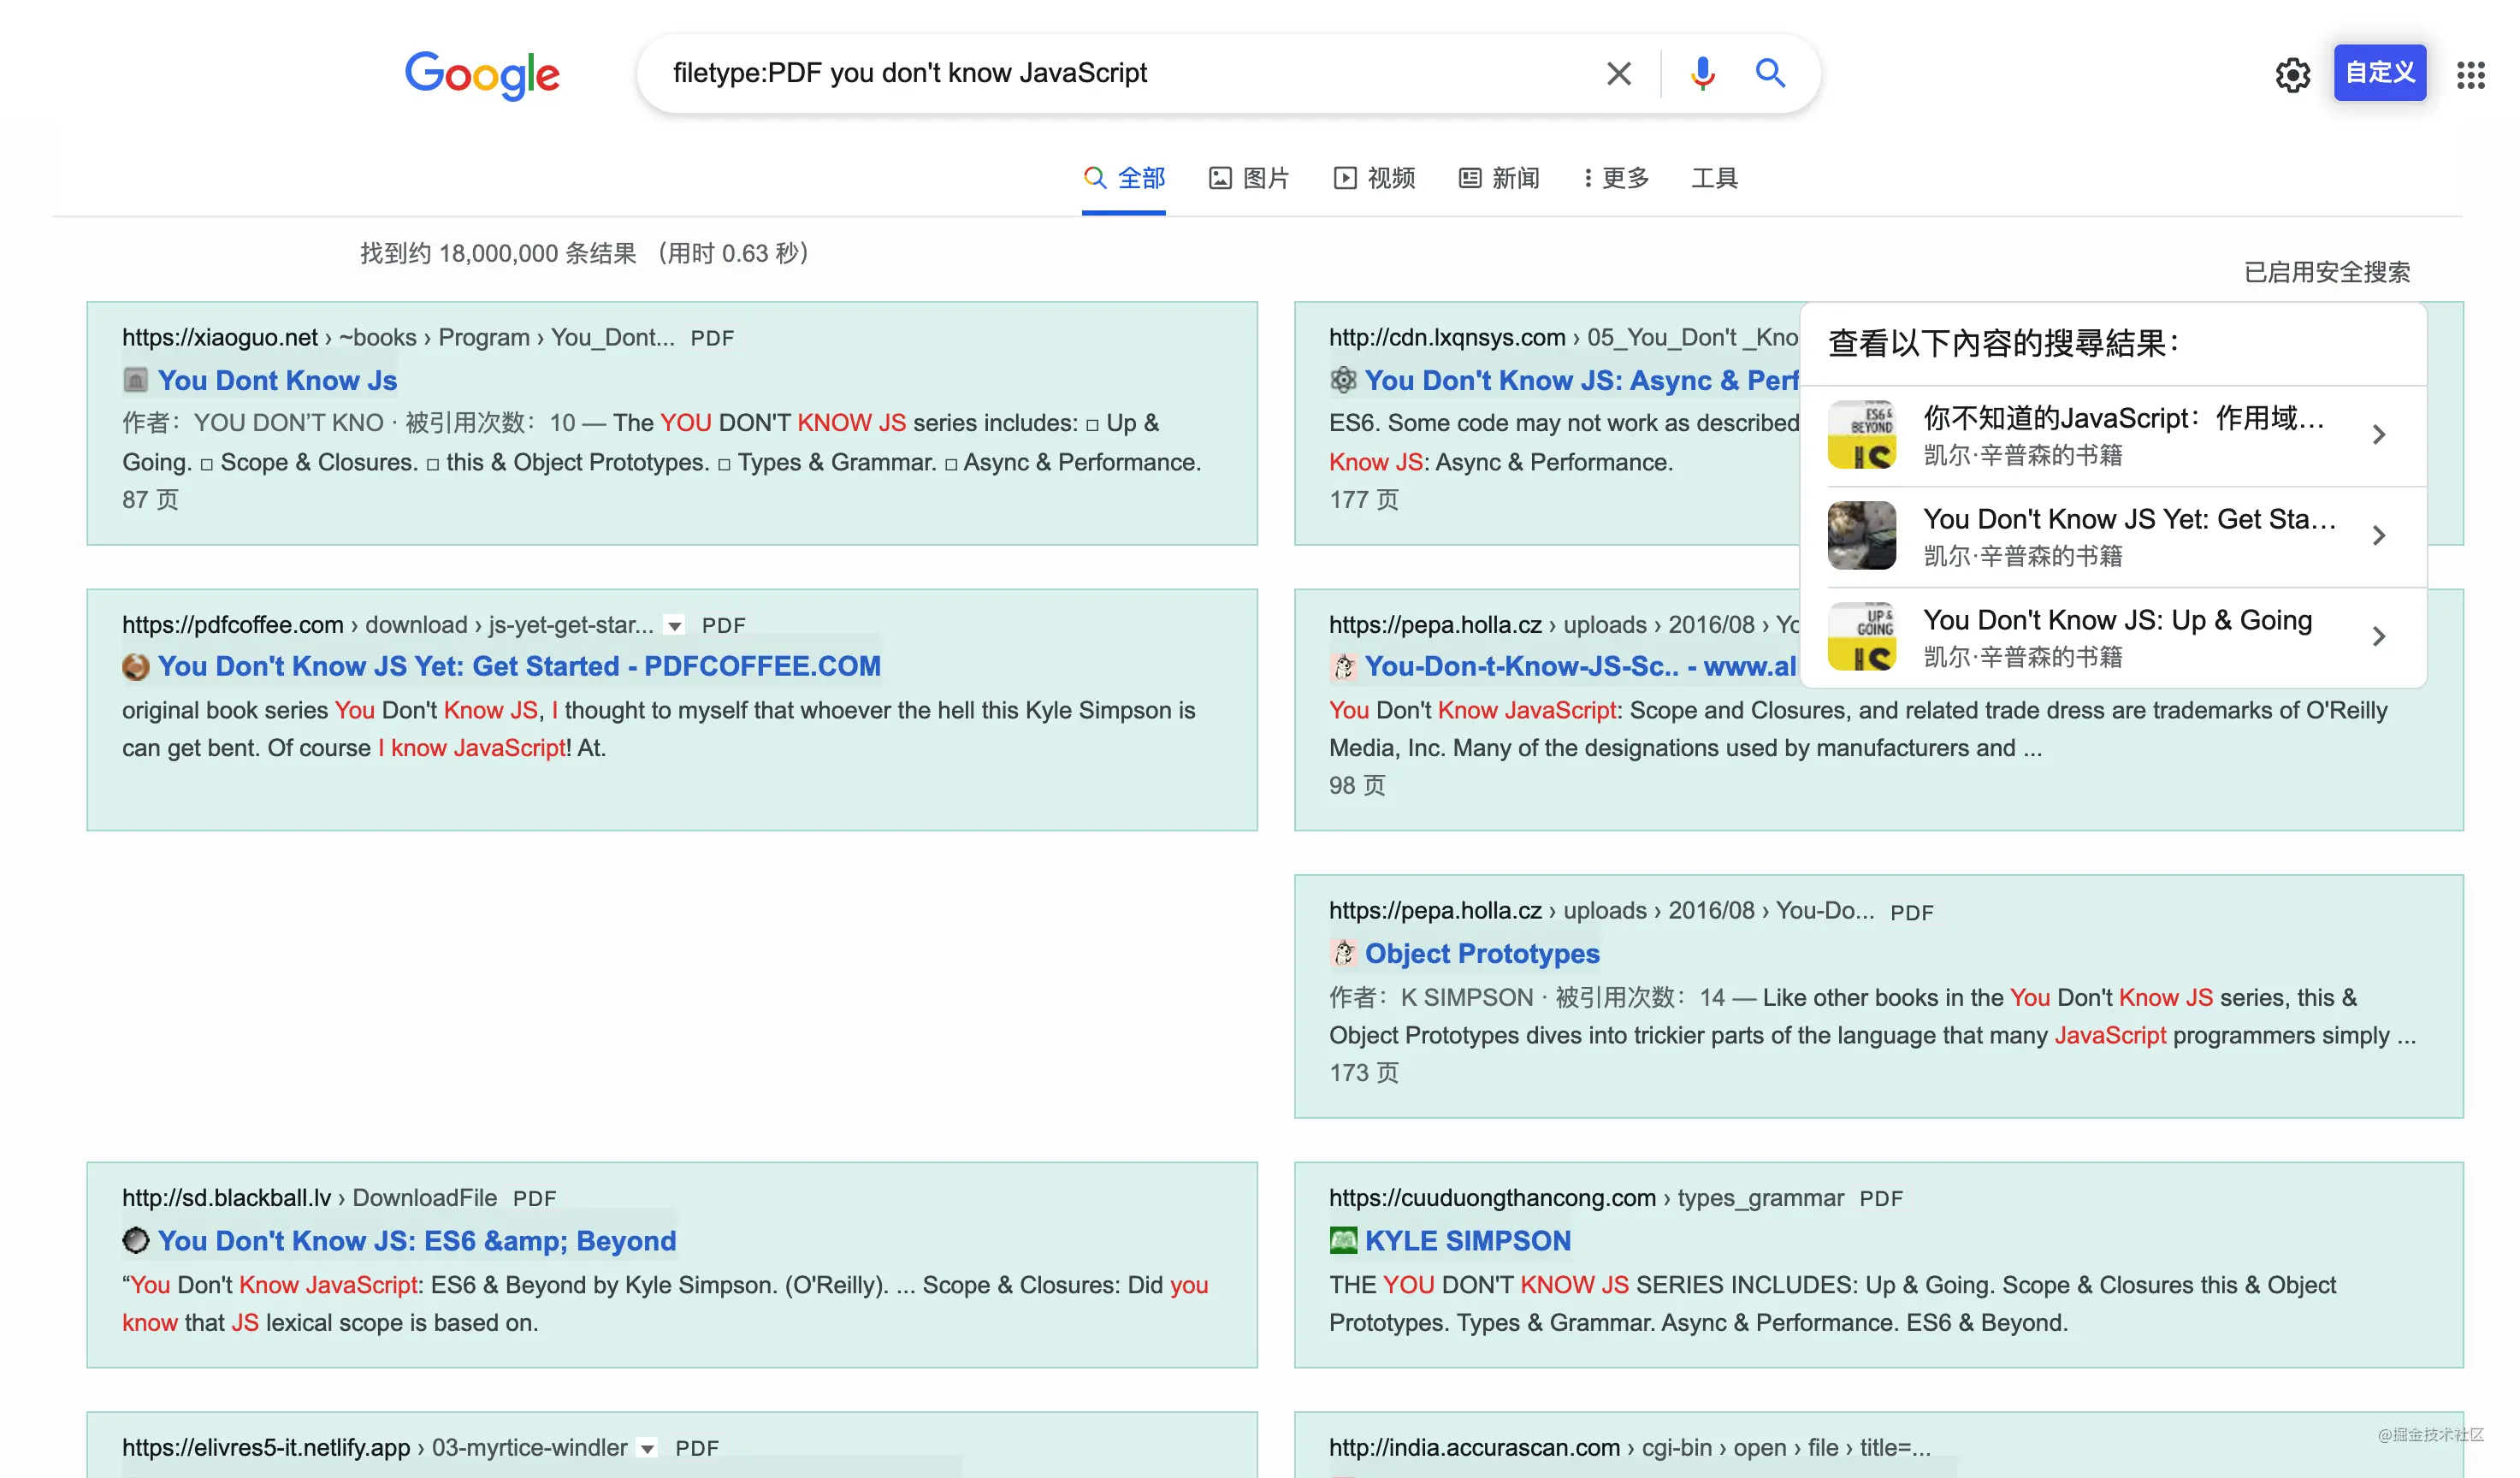Image resolution: width=2520 pixels, height=1478 pixels.
Task: Click Get Started book cover thumbnail
Action: (1861, 536)
